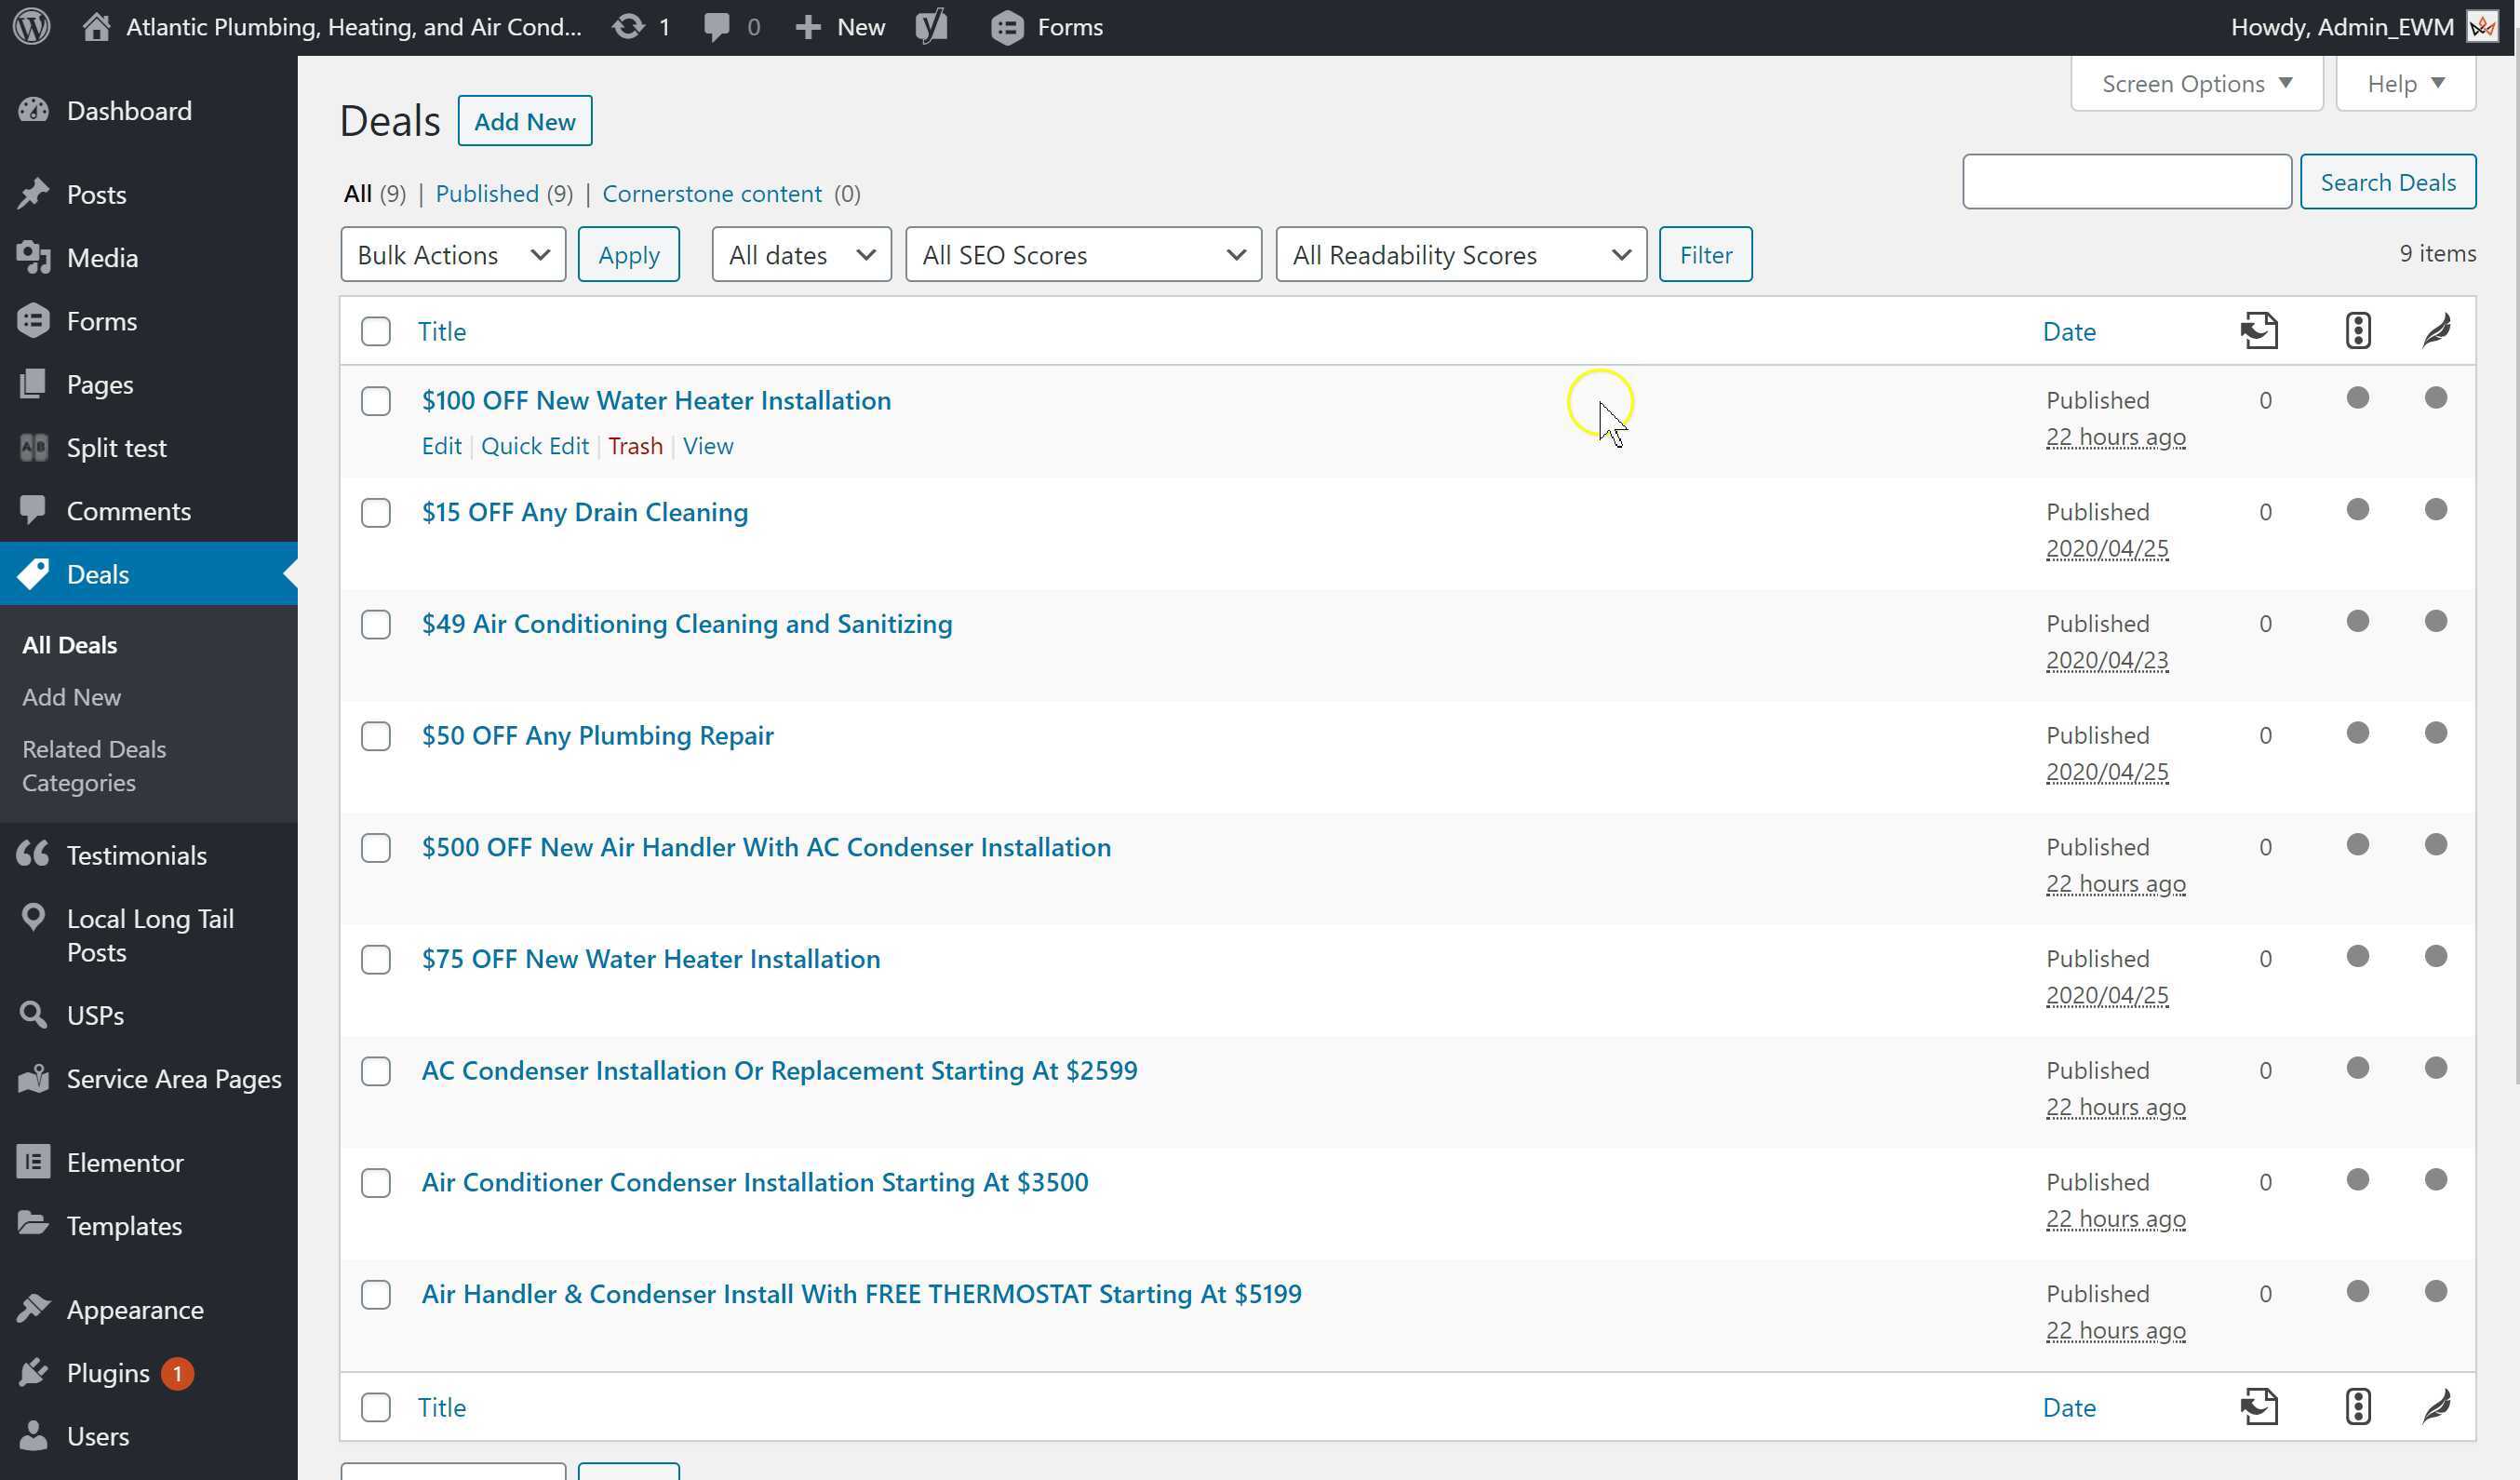Open the Yoast SEO admin bar icon
2520x1480 pixels.
click(931, 27)
